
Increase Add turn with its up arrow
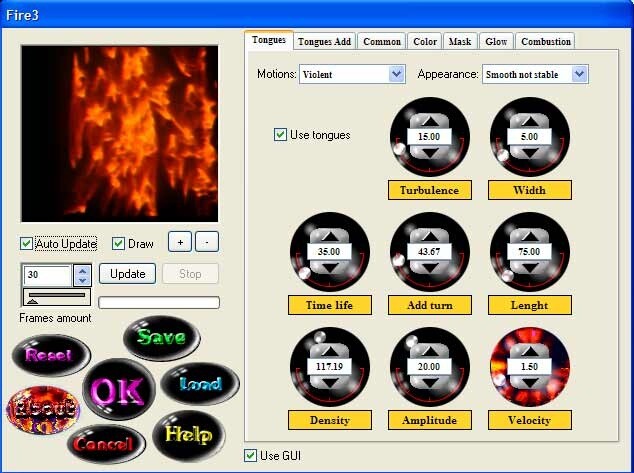point(430,236)
